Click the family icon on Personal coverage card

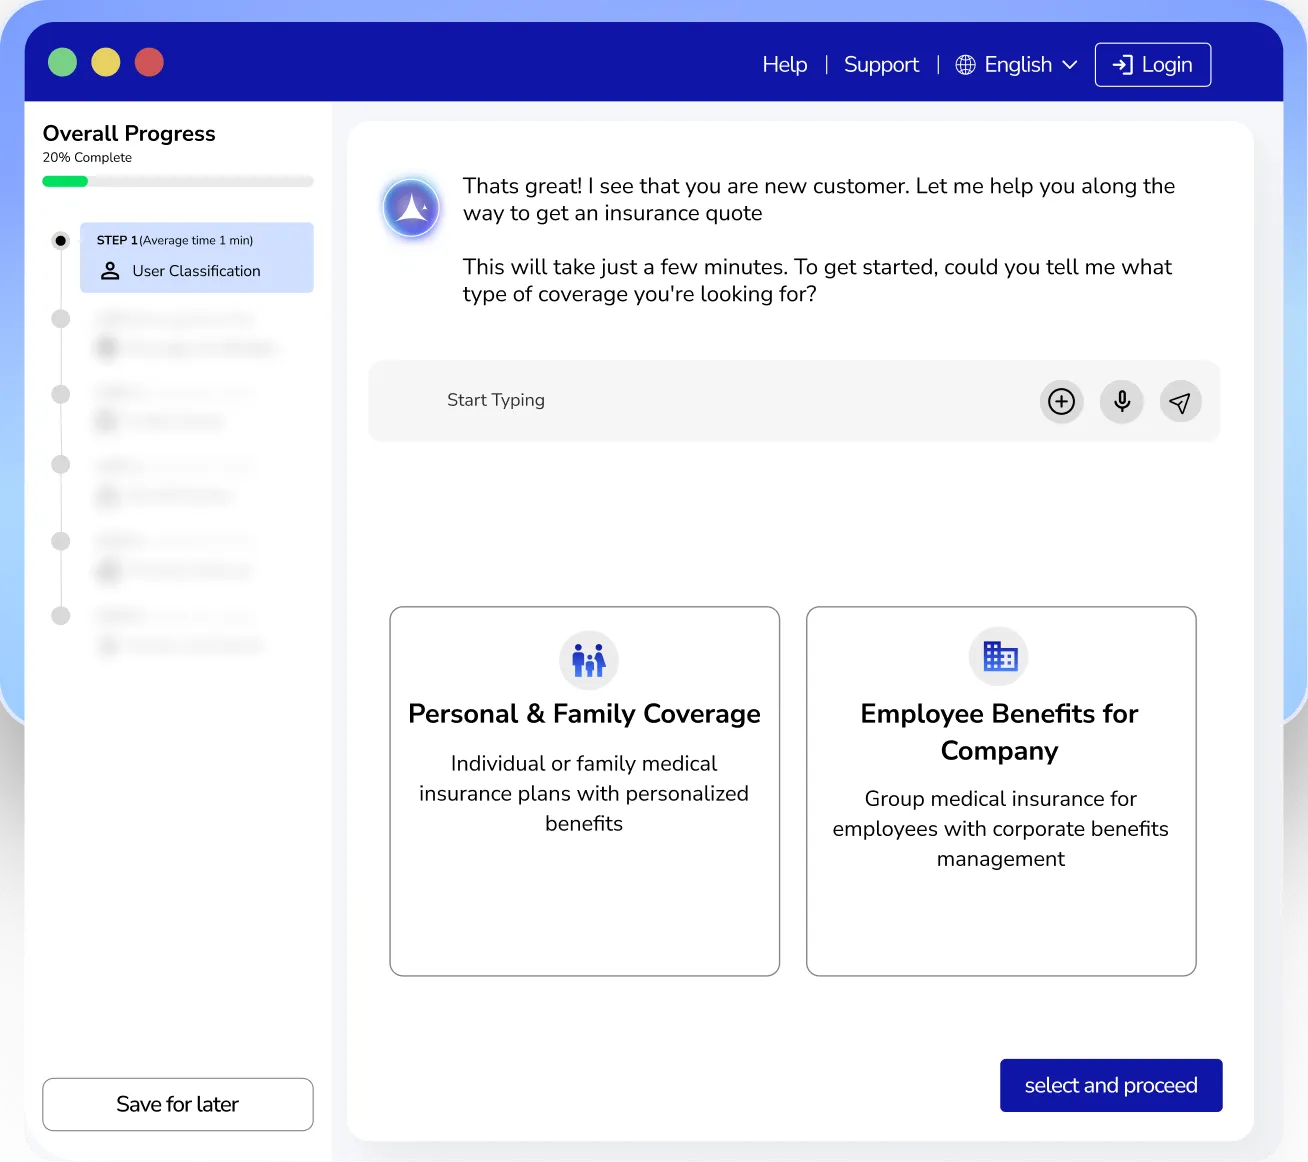coord(589,660)
